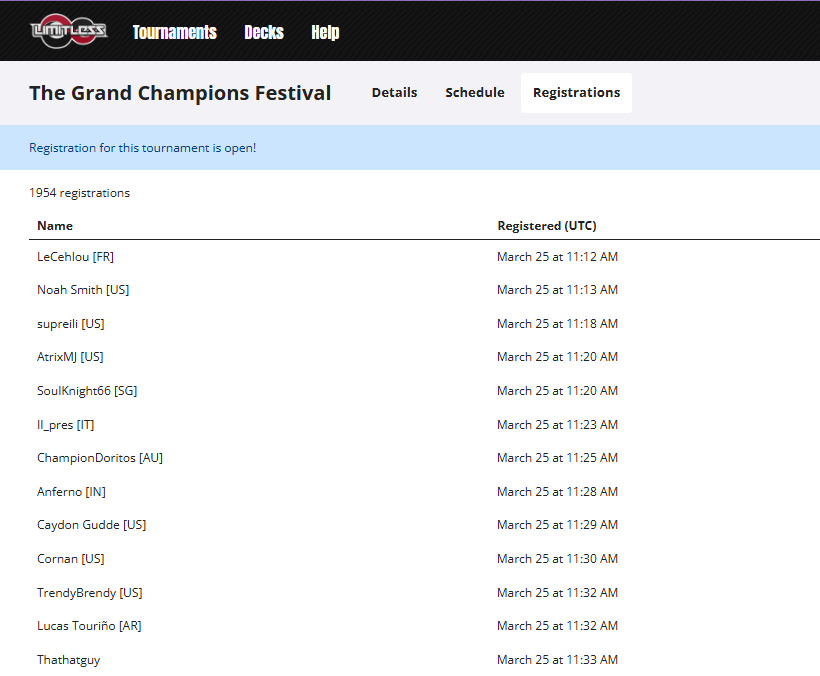Select player ChampionDoritos [AU]
Screen dimensions: 820x676
click(100, 457)
